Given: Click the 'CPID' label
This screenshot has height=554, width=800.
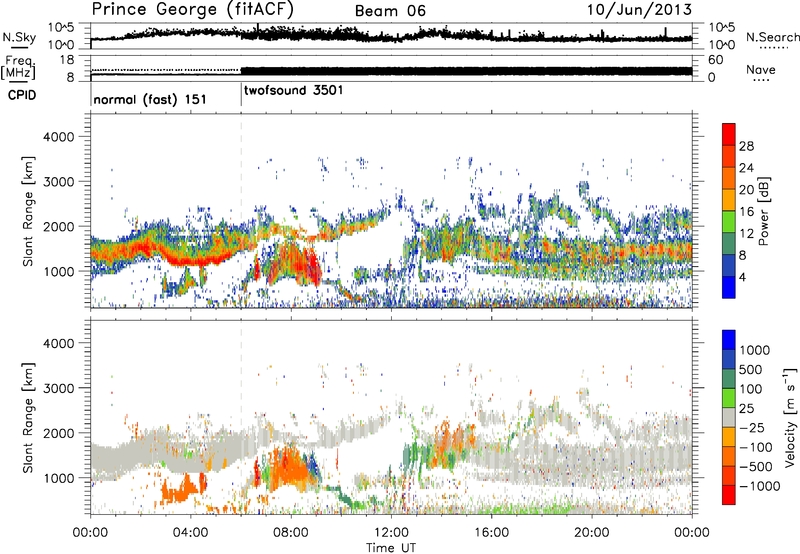Looking at the screenshot, I should [x=22, y=95].
